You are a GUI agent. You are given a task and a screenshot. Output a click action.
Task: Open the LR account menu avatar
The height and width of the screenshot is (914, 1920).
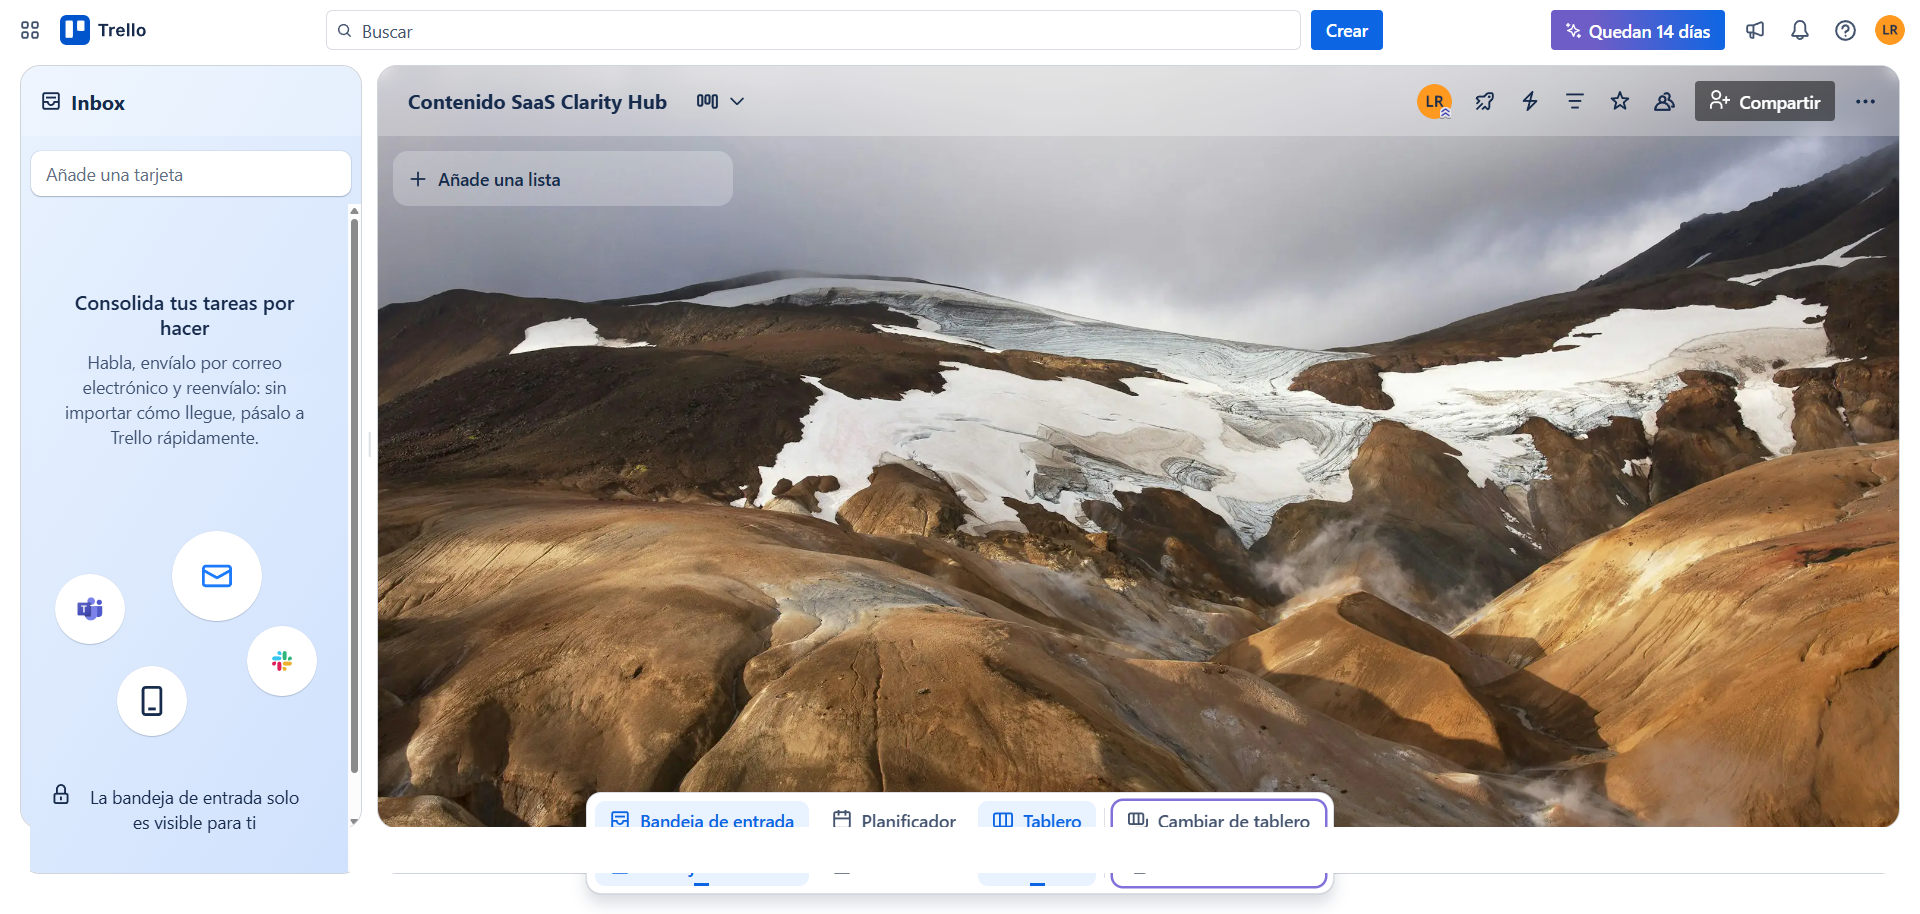[1889, 30]
